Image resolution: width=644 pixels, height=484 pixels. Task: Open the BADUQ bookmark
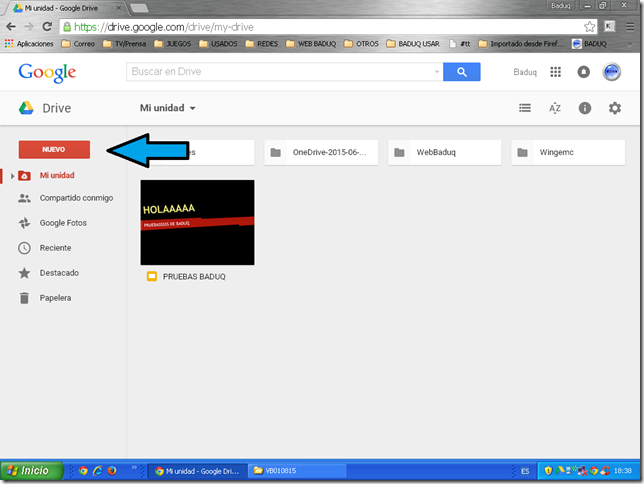(x=590, y=44)
